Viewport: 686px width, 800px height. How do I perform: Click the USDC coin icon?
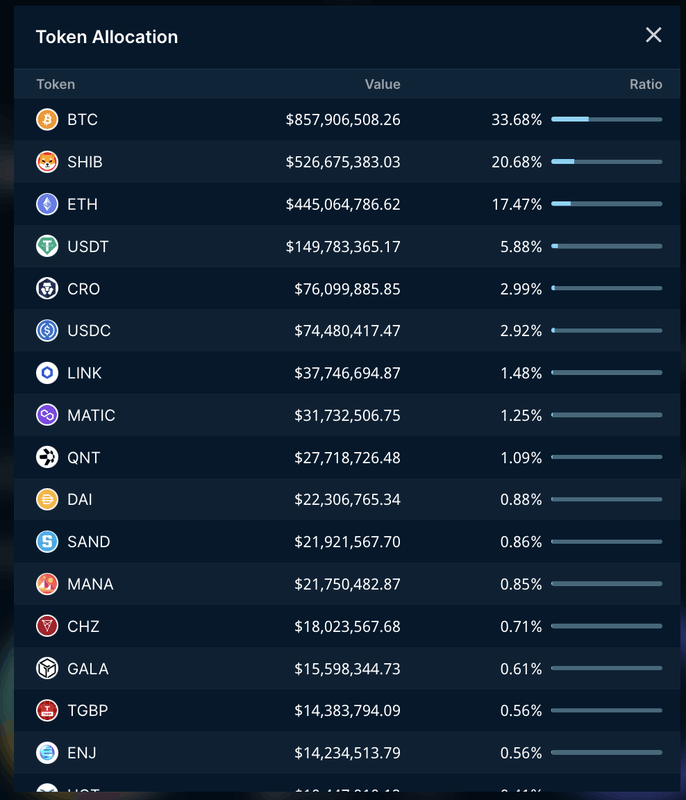(47, 331)
